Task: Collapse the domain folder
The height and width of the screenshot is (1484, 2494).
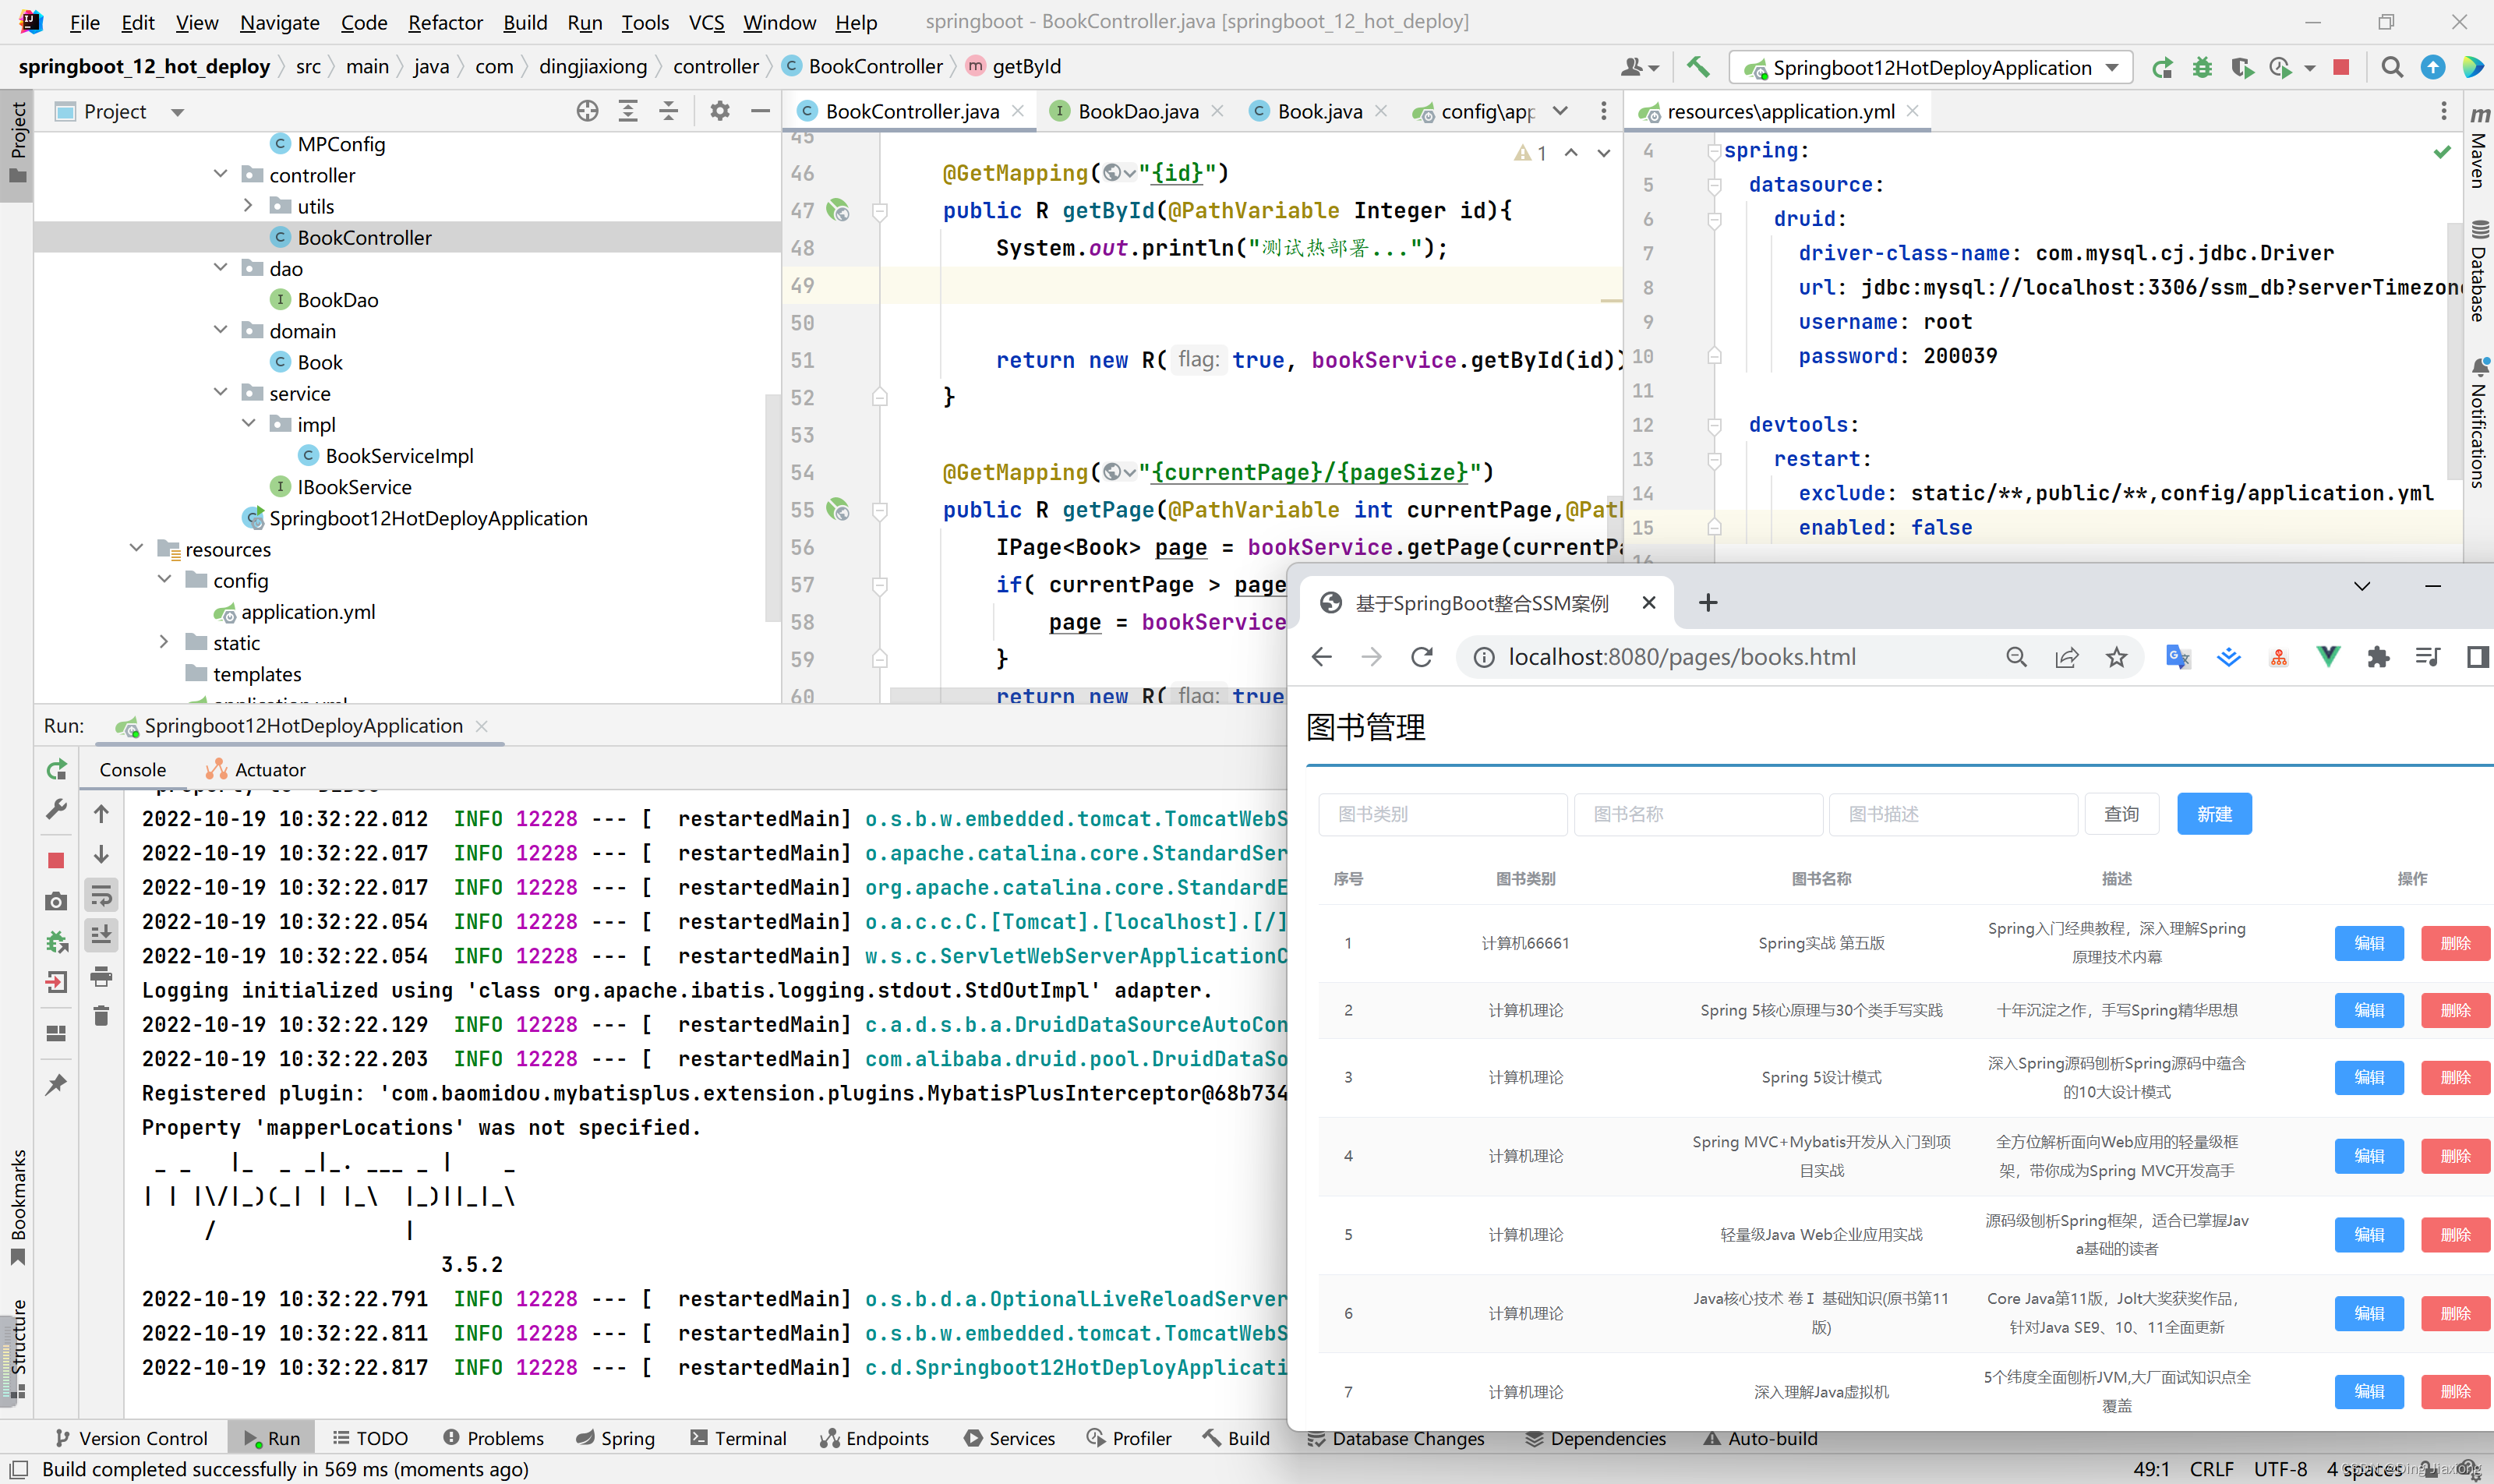Action: pyautogui.click(x=221, y=330)
